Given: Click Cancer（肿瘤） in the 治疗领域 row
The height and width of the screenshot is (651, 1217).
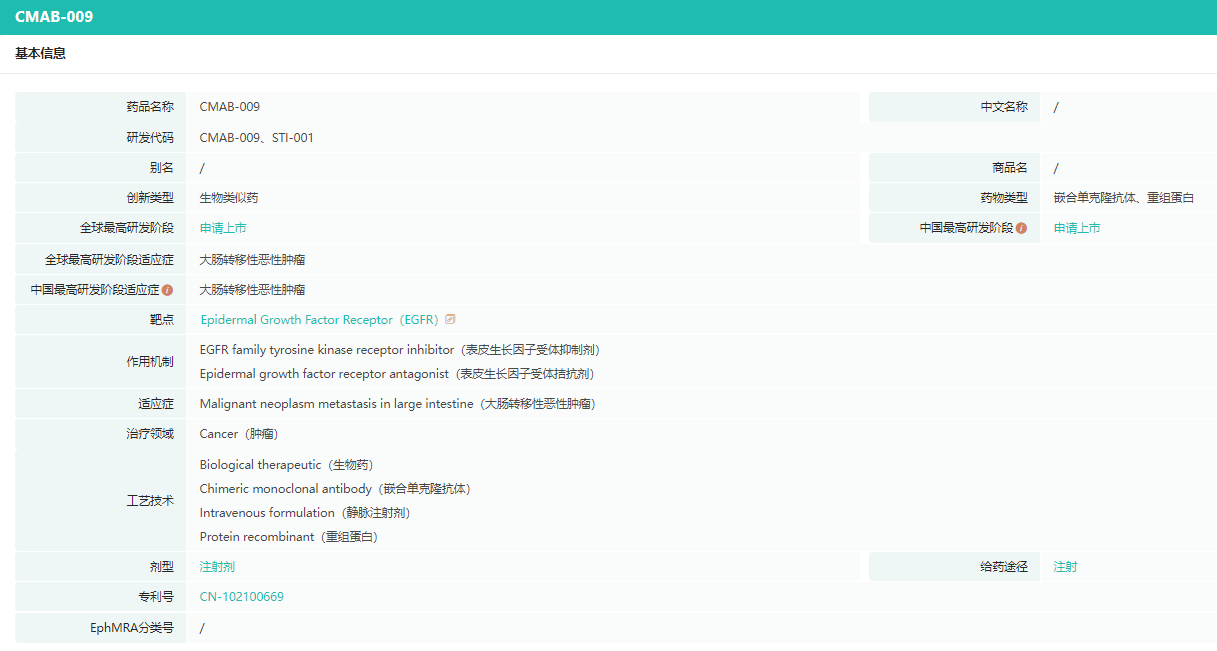Looking at the screenshot, I should click(238, 434).
